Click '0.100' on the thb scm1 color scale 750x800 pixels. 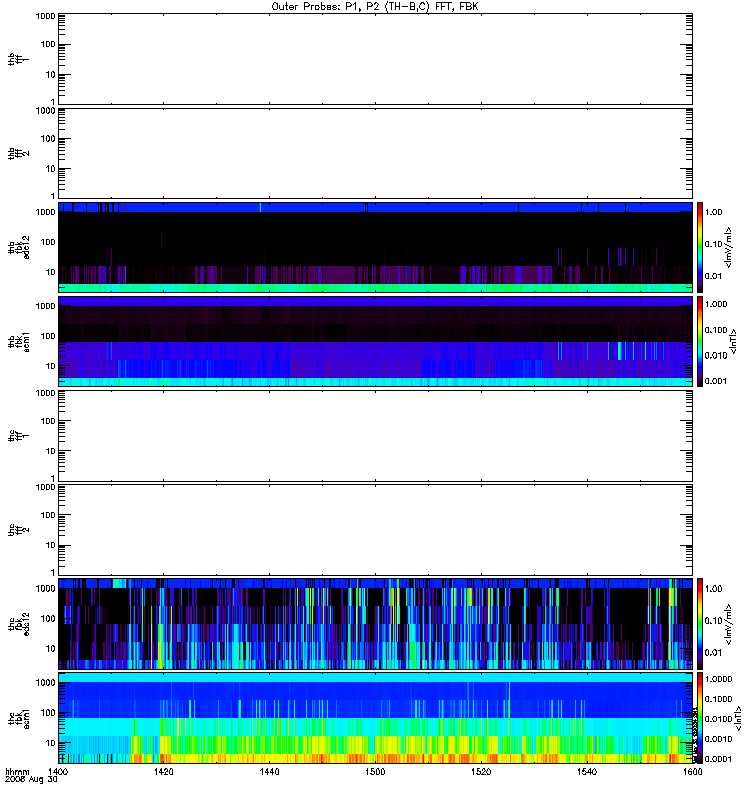pos(716,330)
